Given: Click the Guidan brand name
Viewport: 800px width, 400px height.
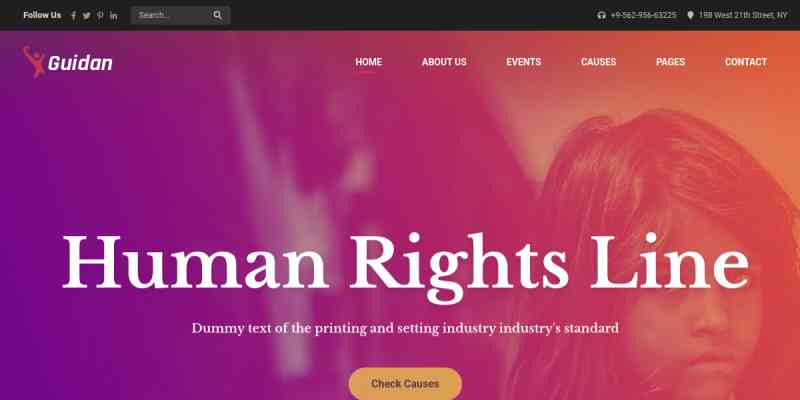Looking at the screenshot, I should pyautogui.click(x=80, y=63).
